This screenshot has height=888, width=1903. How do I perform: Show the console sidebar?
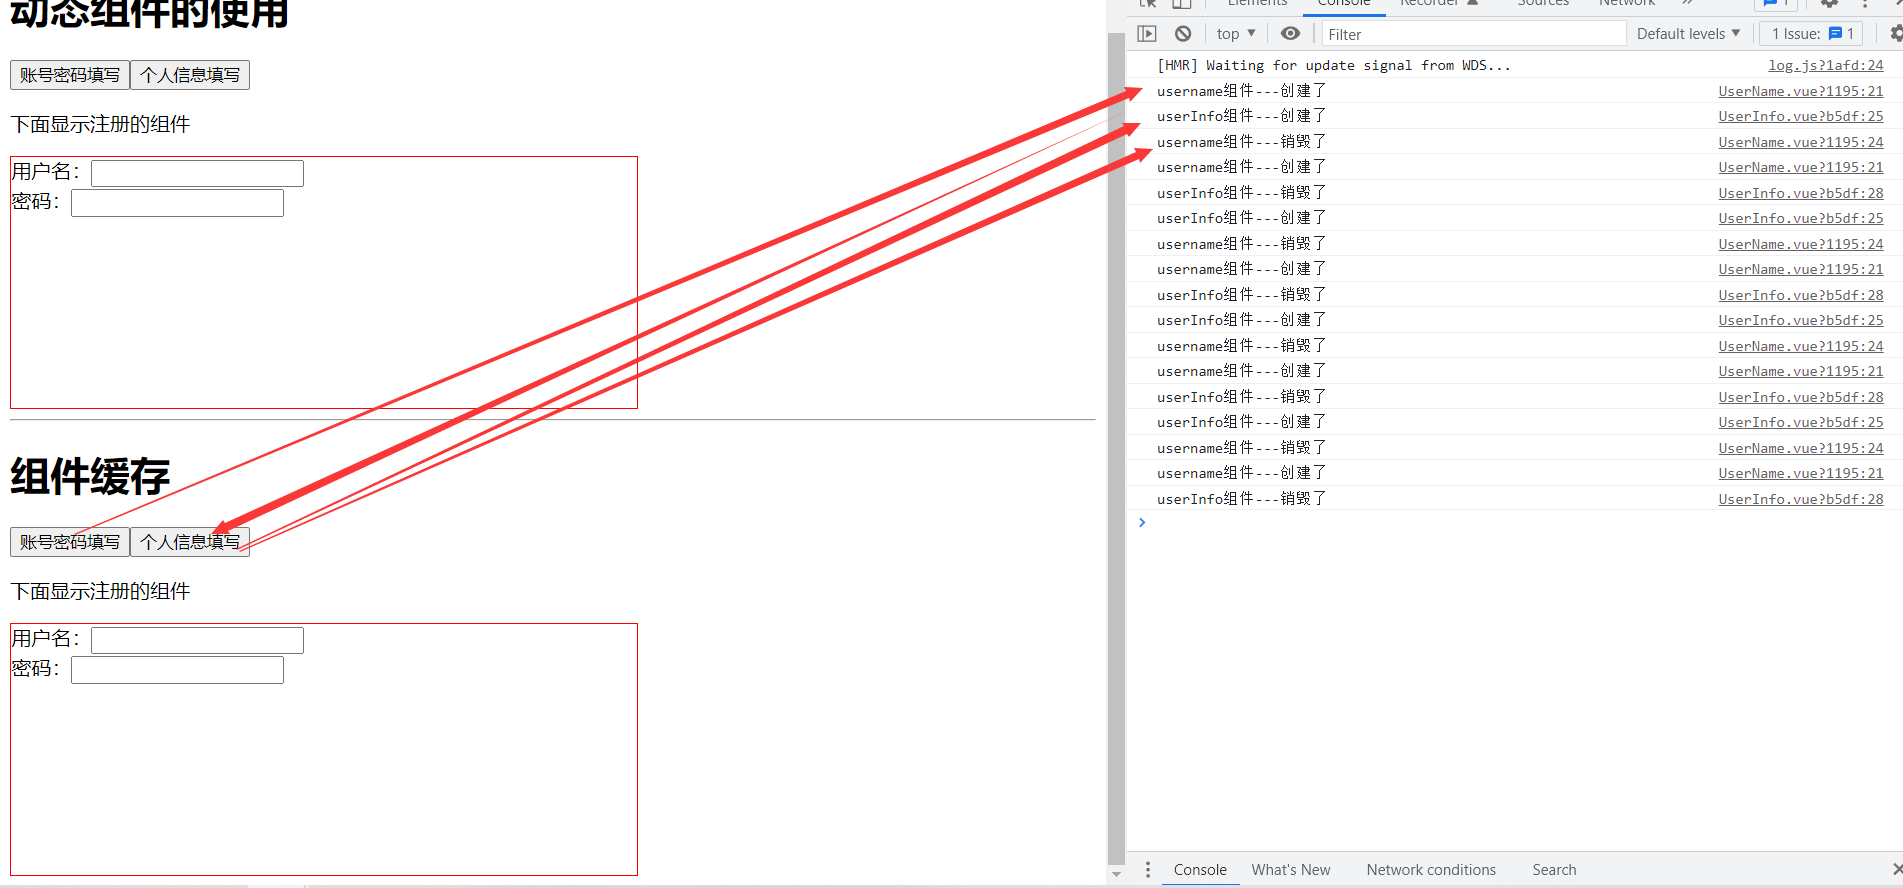click(1147, 34)
